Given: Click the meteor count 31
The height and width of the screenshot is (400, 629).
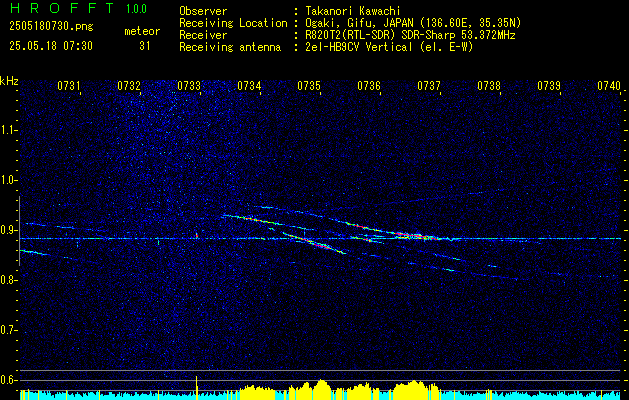Looking at the screenshot, I should point(145,46).
